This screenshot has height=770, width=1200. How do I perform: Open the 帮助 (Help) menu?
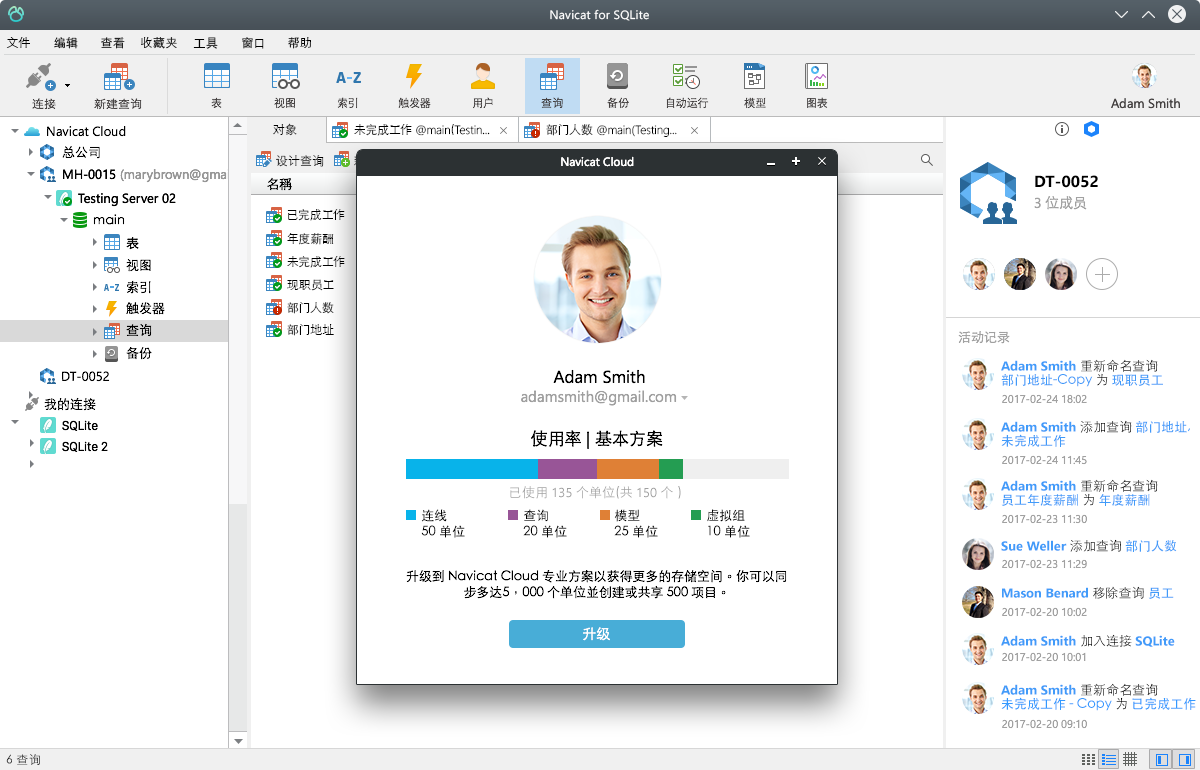coord(299,43)
